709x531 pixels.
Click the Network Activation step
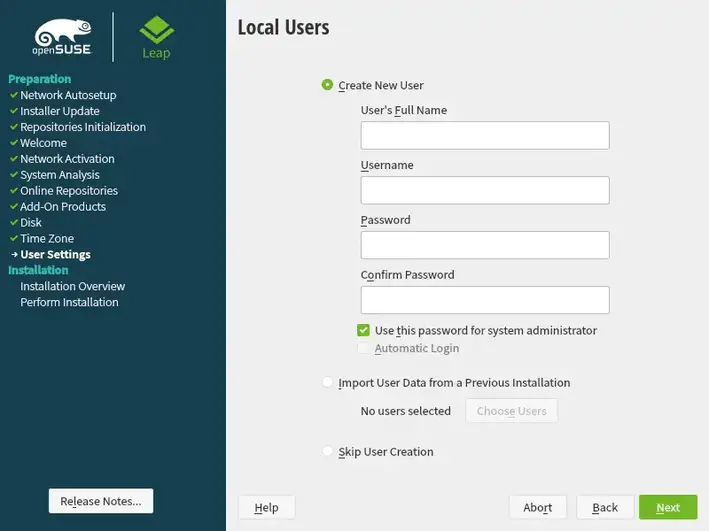[x=67, y=159]
